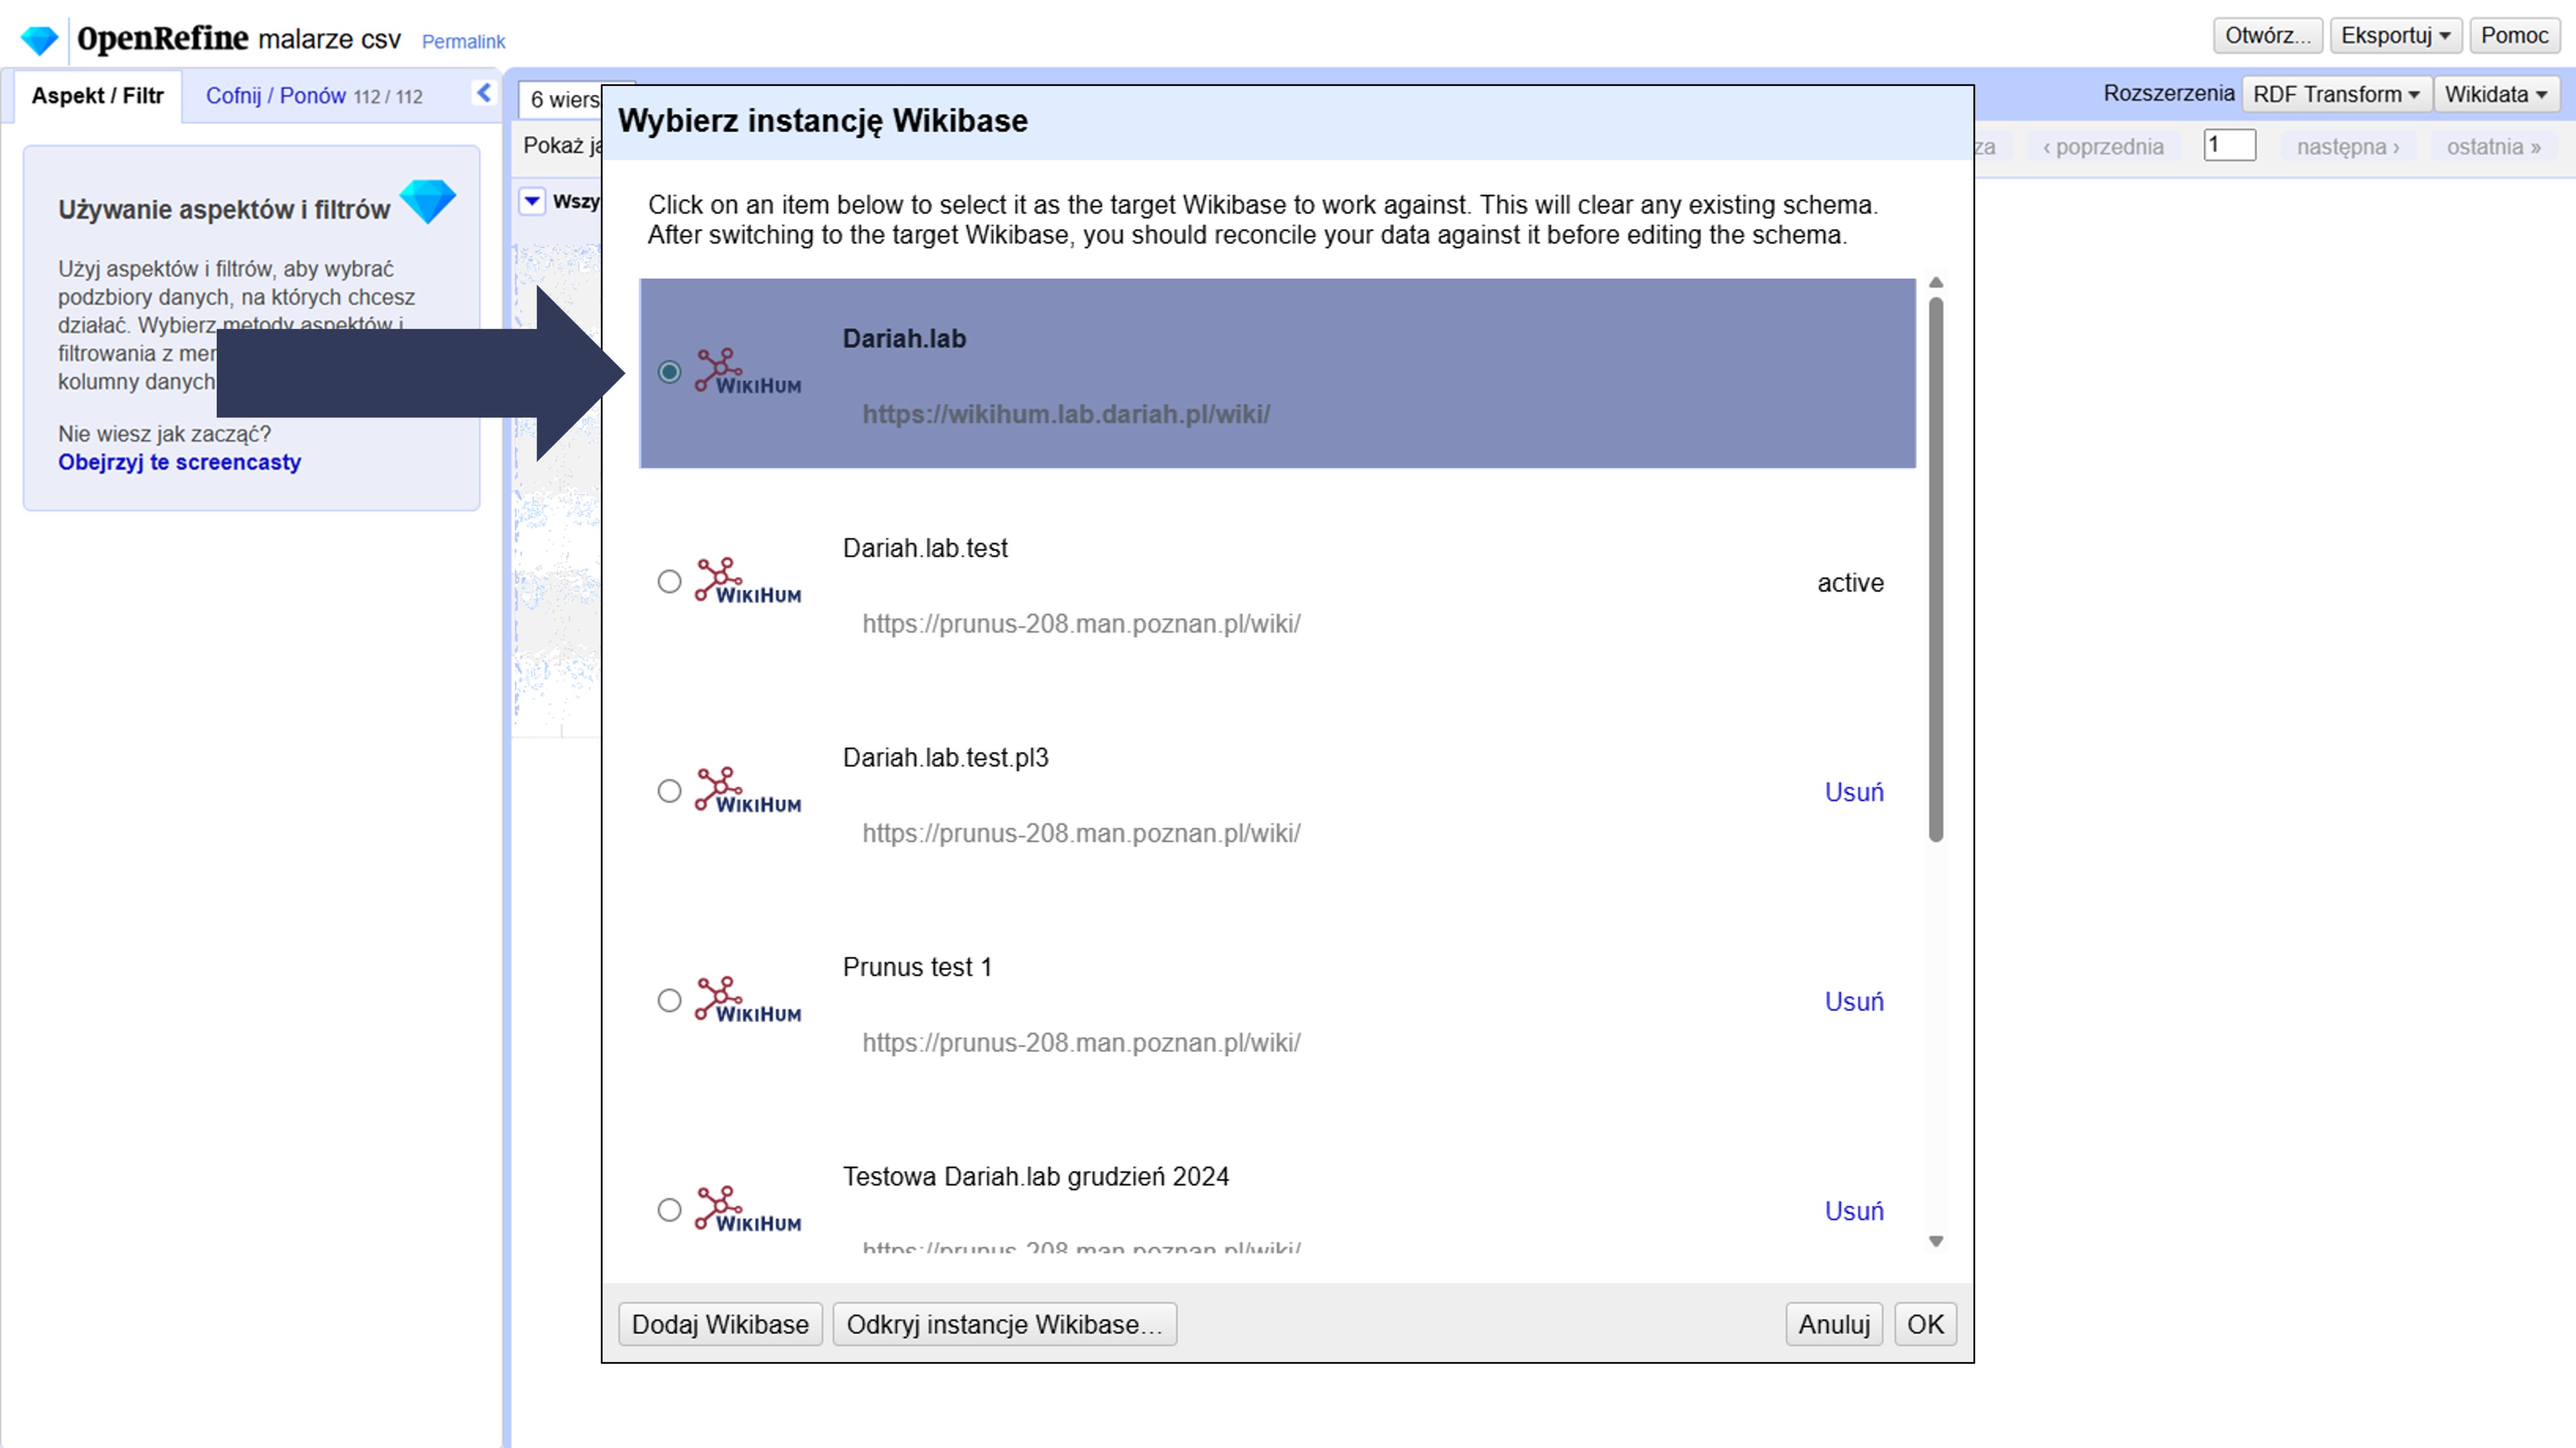This screenshot has height=1448, width=2576.
Task: Expand the Eksportuj menu
Action: (x=2394, y=36)
